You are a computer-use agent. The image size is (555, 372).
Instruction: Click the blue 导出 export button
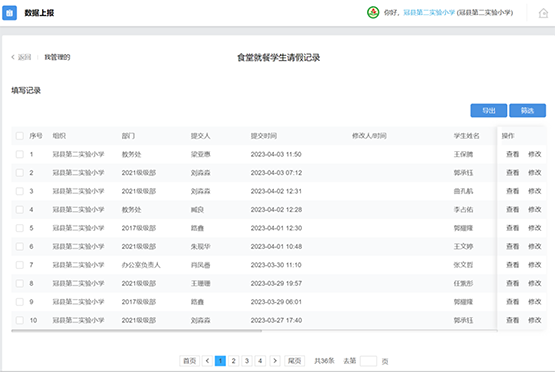coord(488,110)
